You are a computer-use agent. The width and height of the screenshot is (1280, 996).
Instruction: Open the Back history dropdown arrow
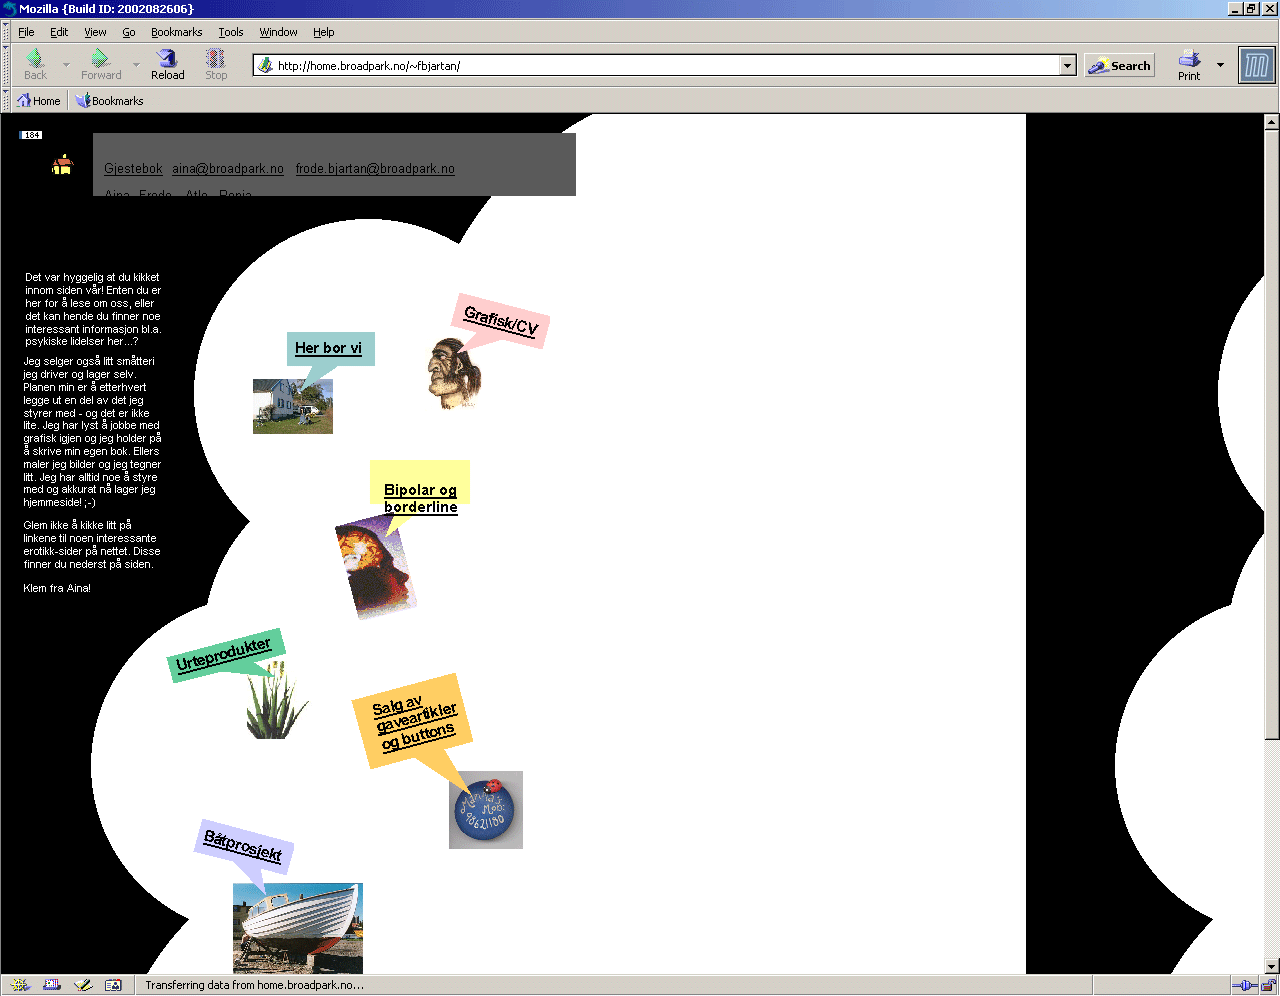click(x=66, y=65)
